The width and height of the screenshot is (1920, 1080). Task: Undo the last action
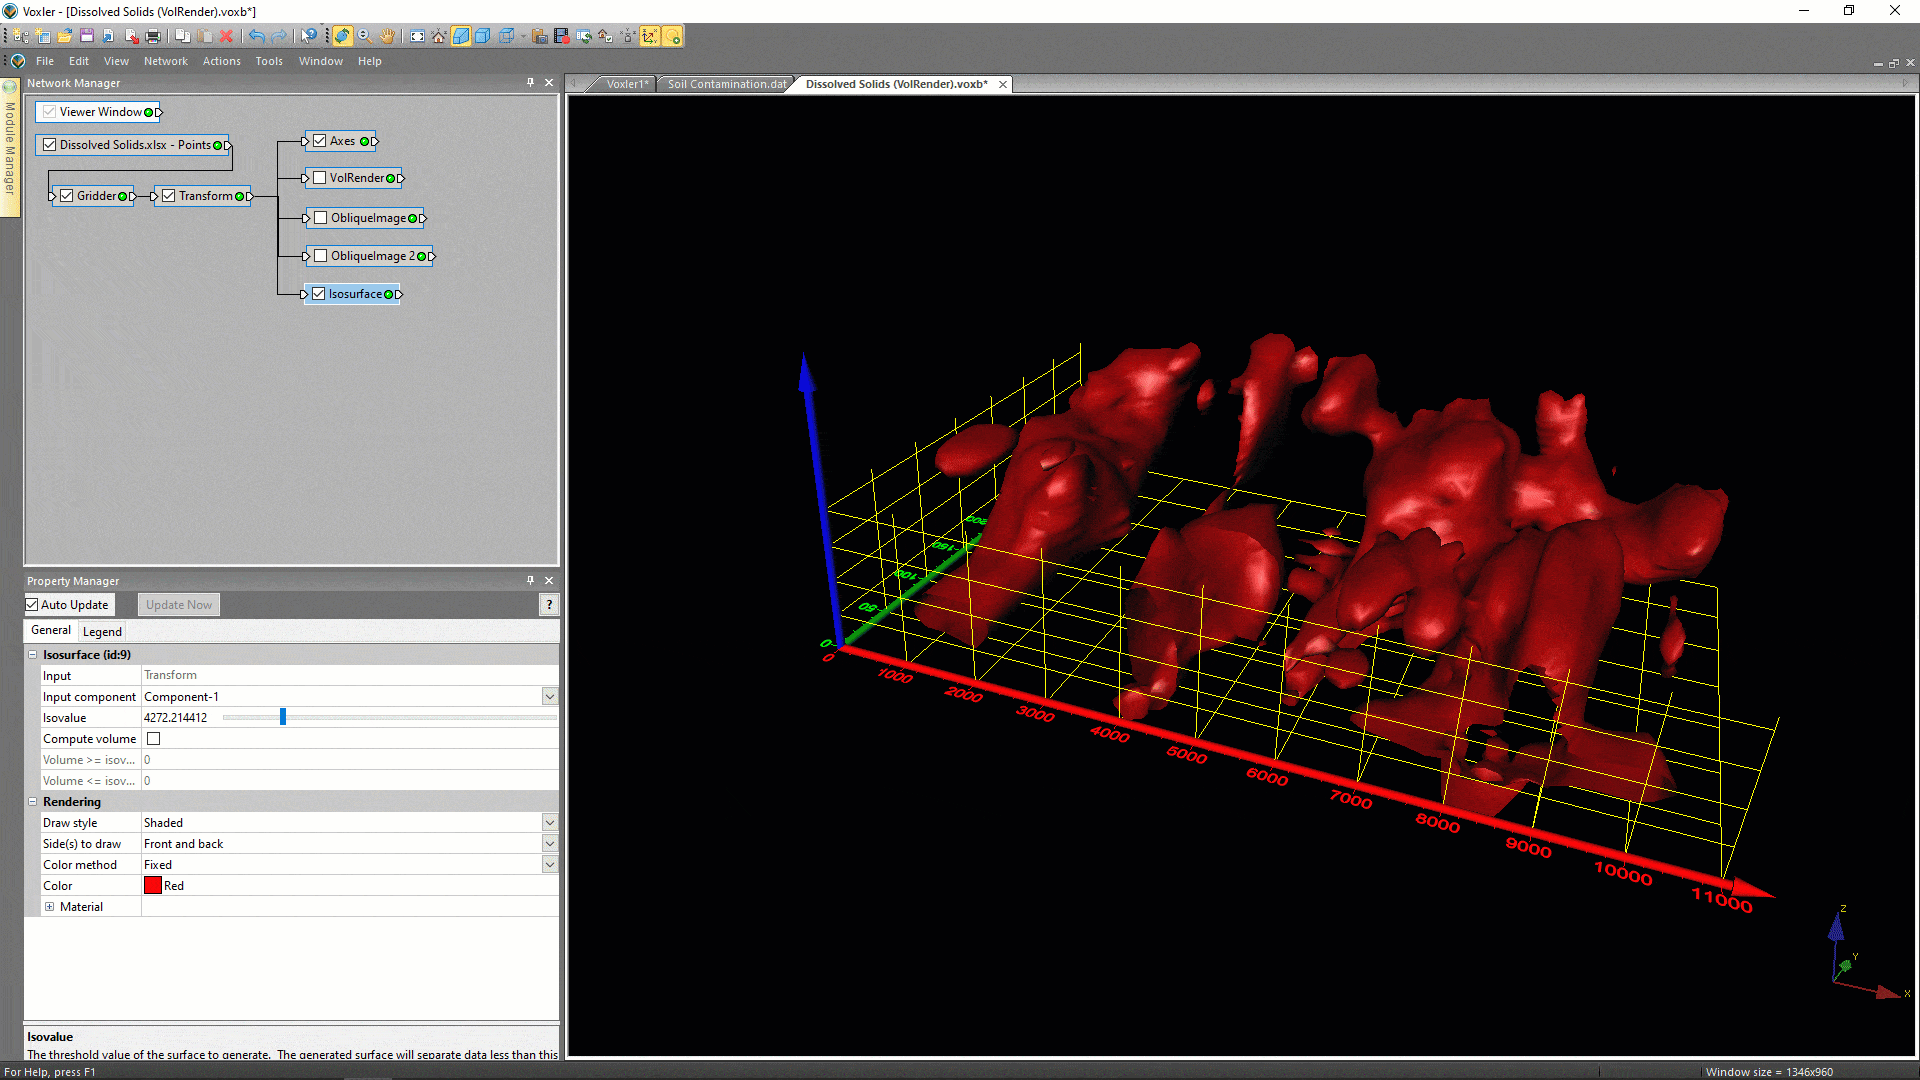[x=257, y=36]
